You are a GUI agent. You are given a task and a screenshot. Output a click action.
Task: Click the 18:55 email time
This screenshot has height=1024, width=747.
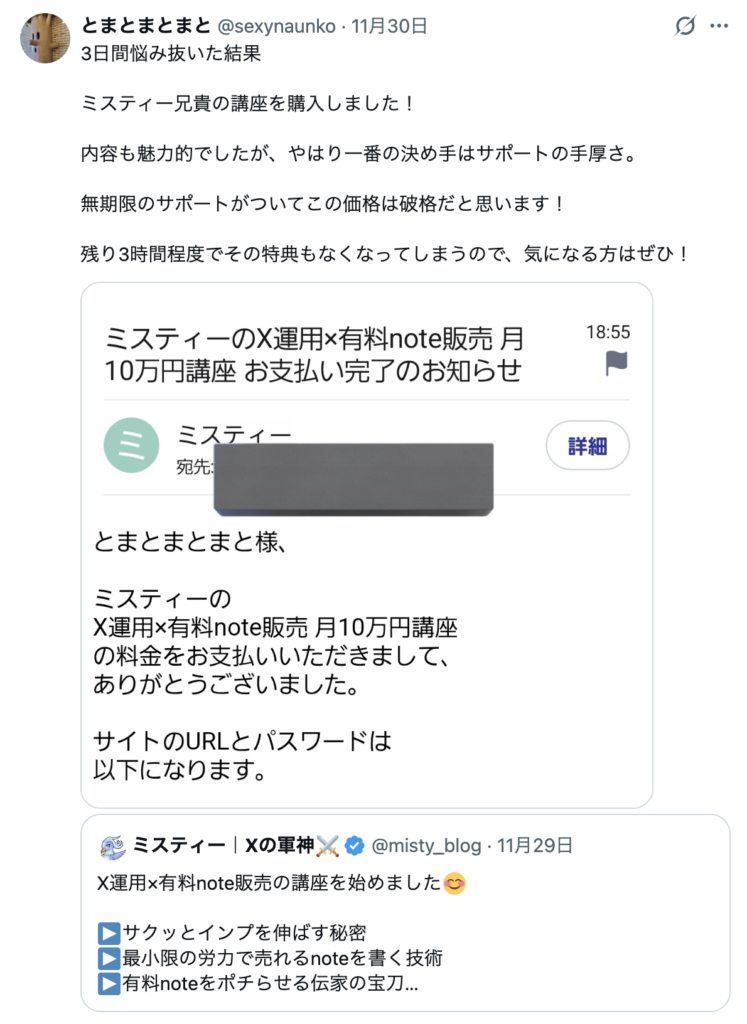click(x=607, y=331)
